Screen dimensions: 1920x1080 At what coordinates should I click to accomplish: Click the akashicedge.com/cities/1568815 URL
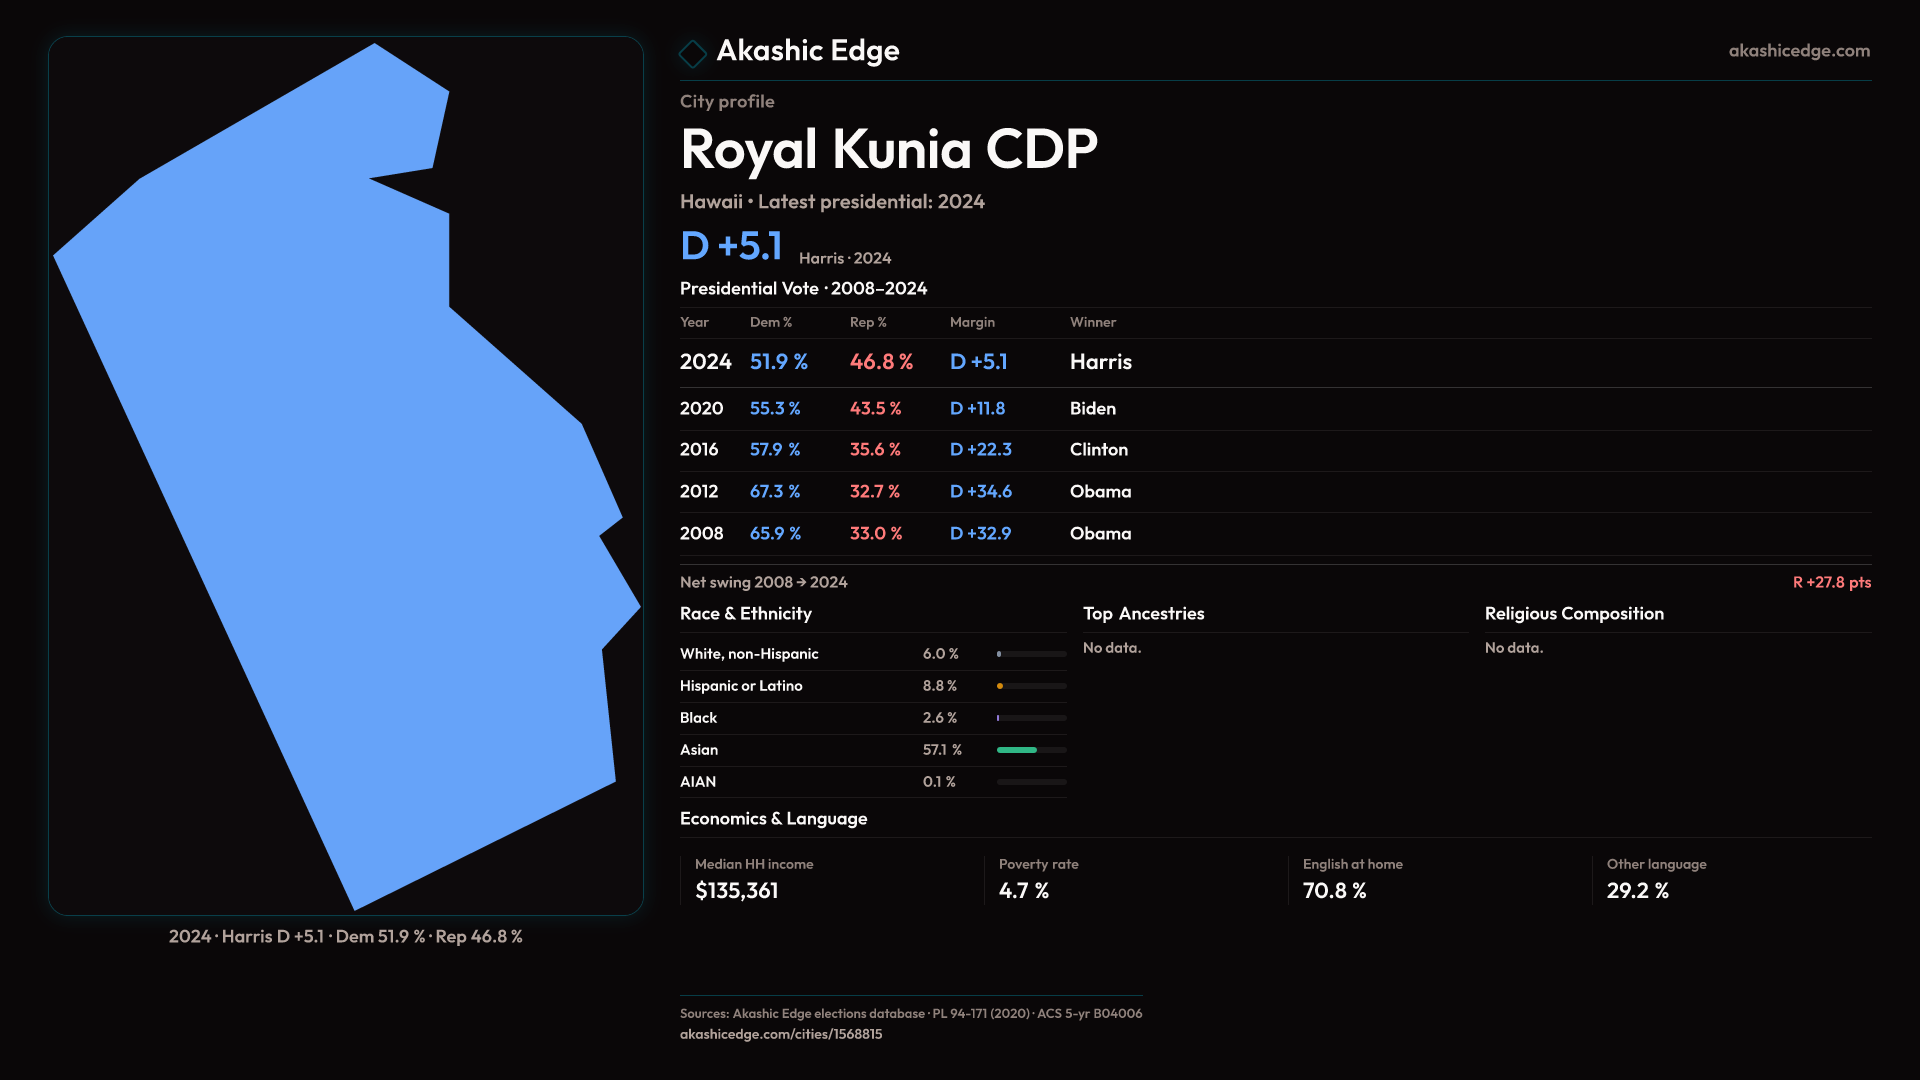point(780,1034)
